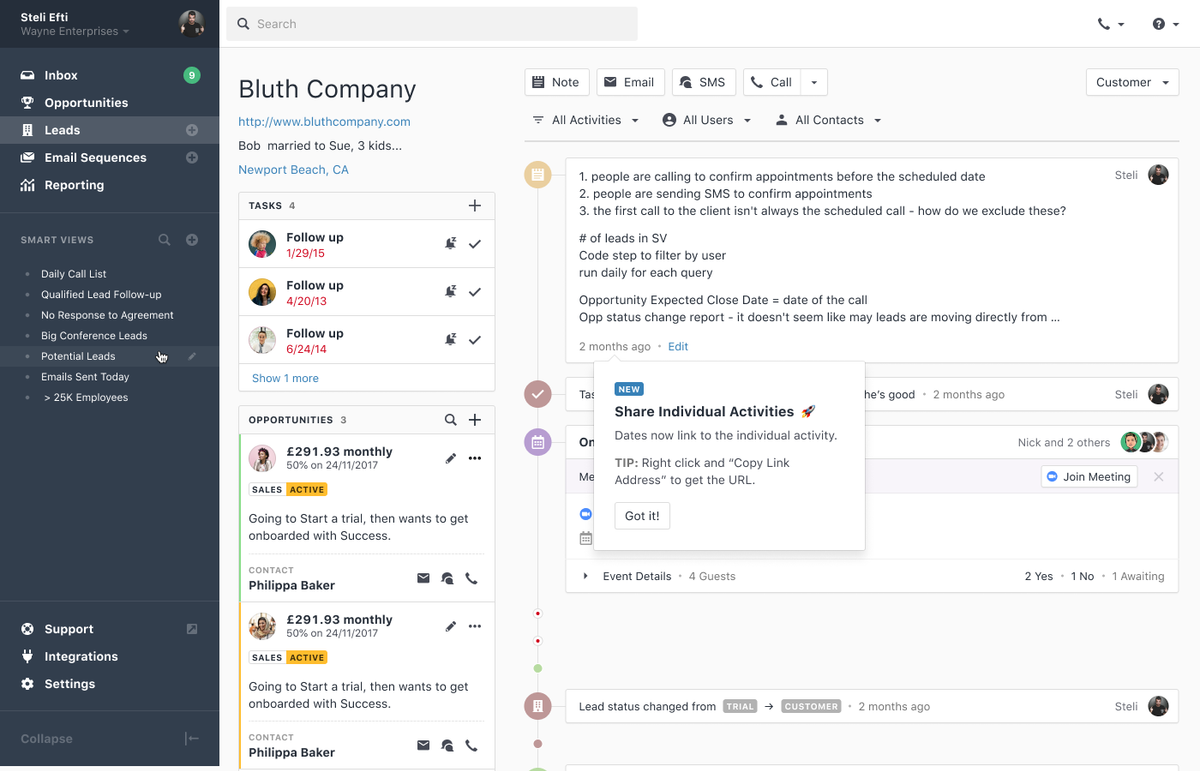Open the help question mark menu

pos(1165,24)
